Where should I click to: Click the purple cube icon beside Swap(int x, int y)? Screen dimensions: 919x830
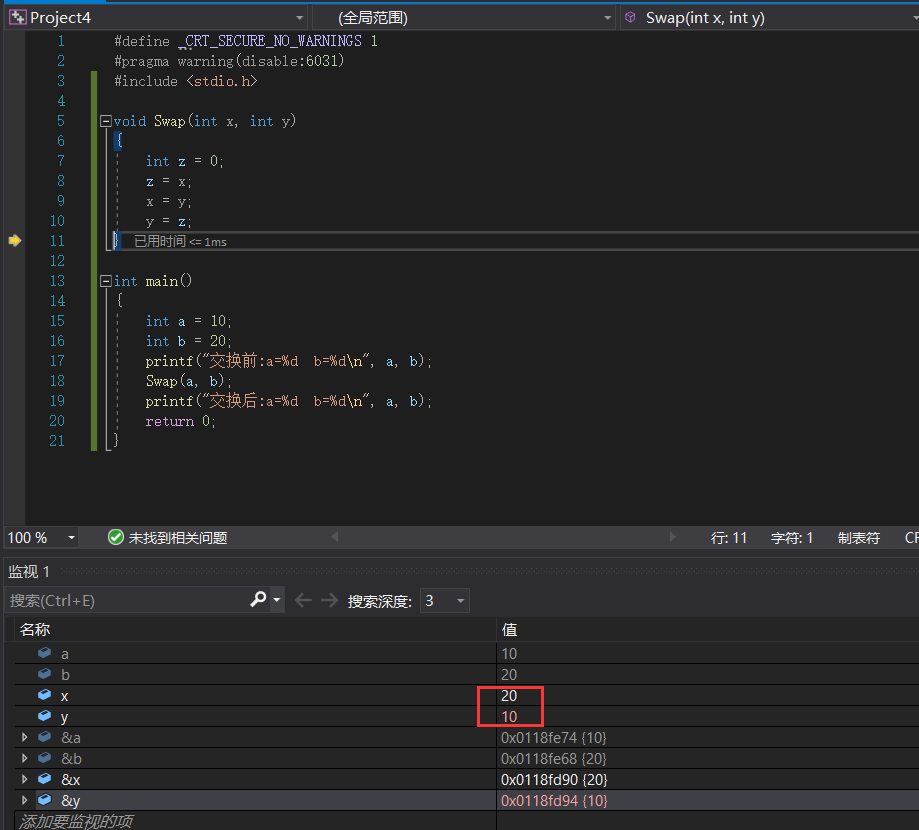tap(631, 18)
